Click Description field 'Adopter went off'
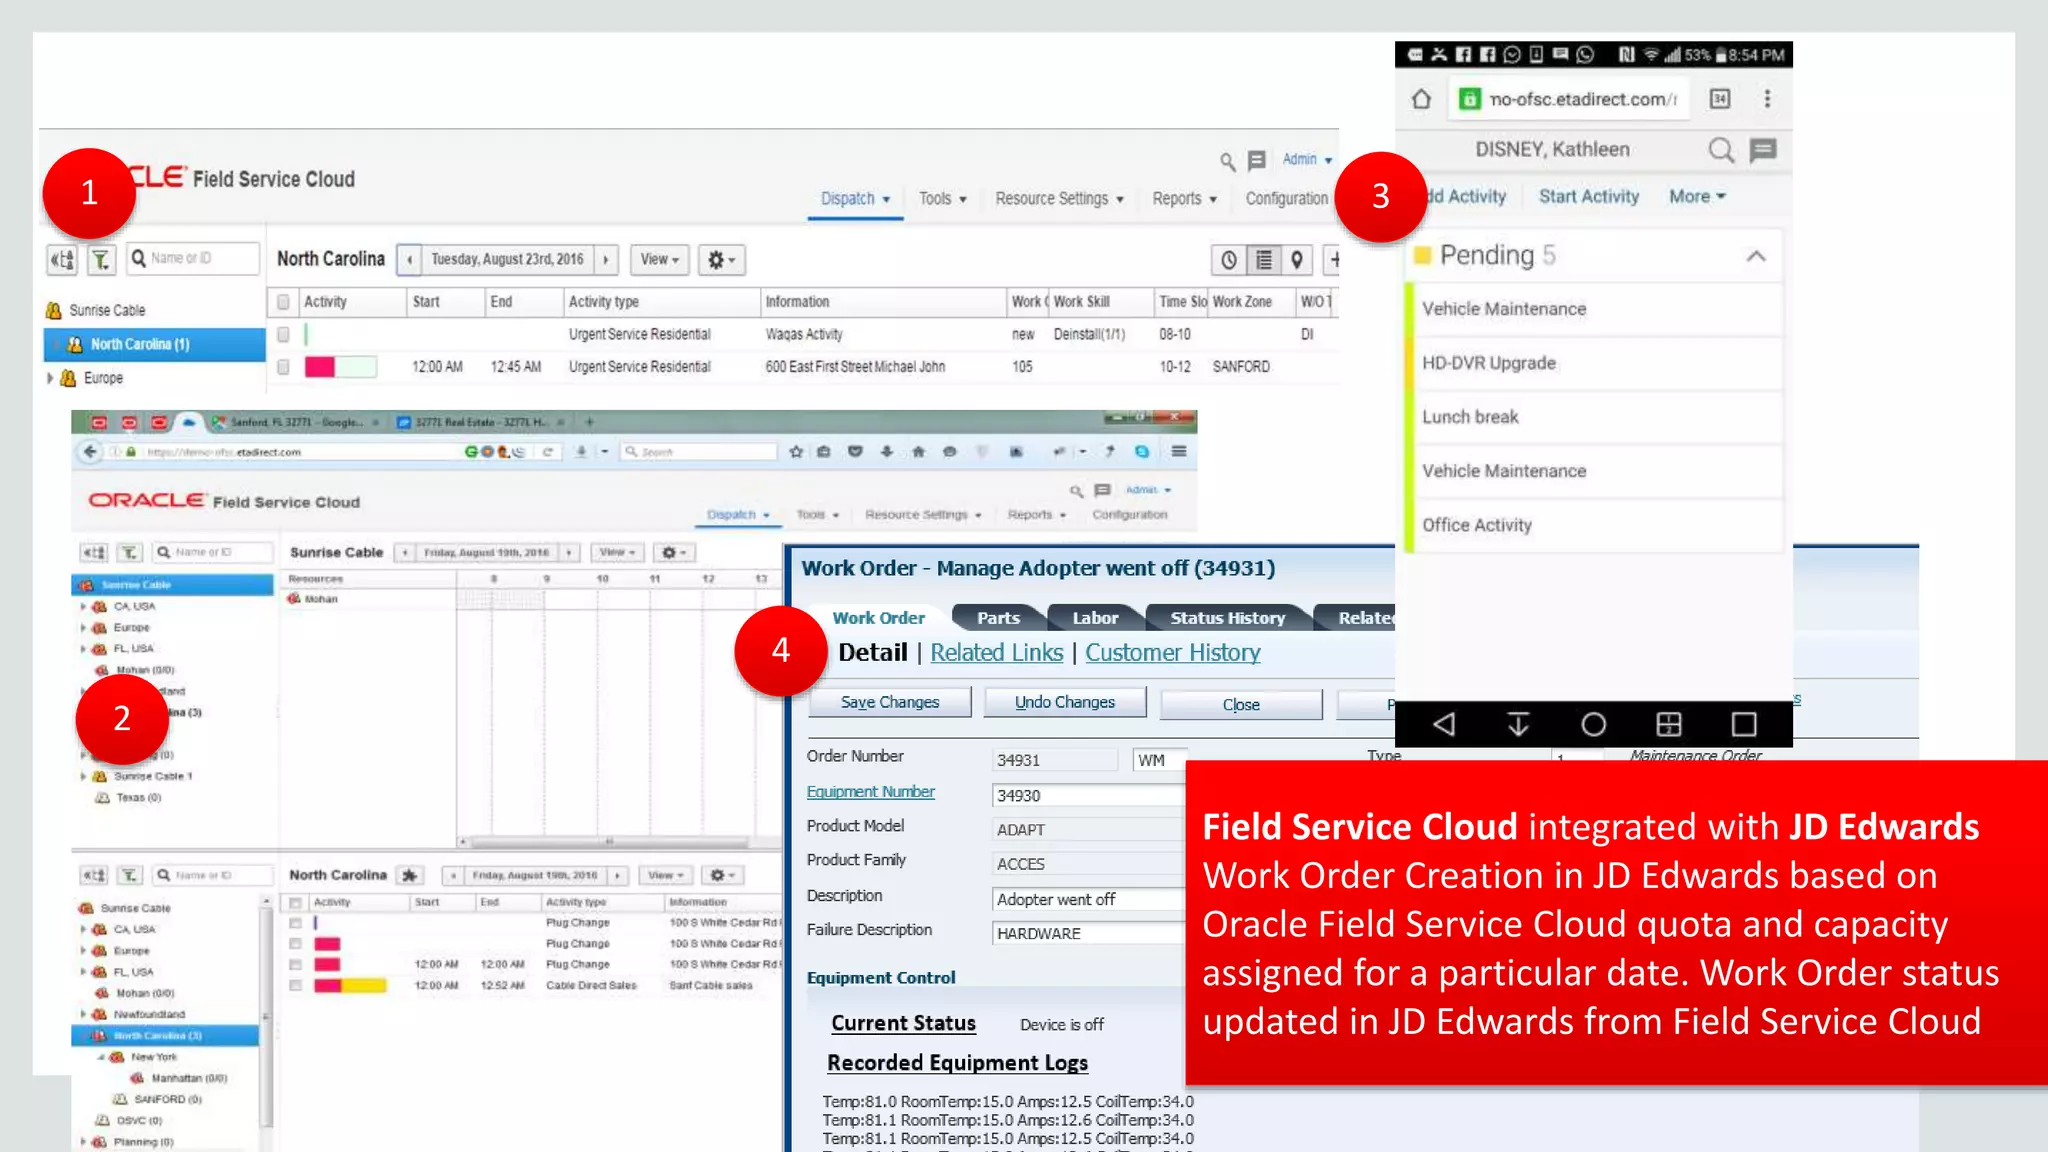The height and width of the screenshot is (1152, 2048). (1089, 900)
